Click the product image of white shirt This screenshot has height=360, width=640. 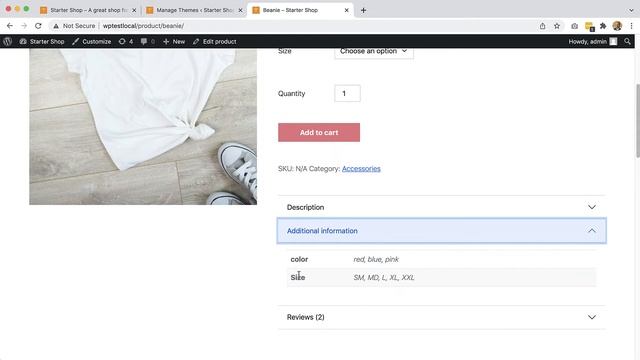143,127
